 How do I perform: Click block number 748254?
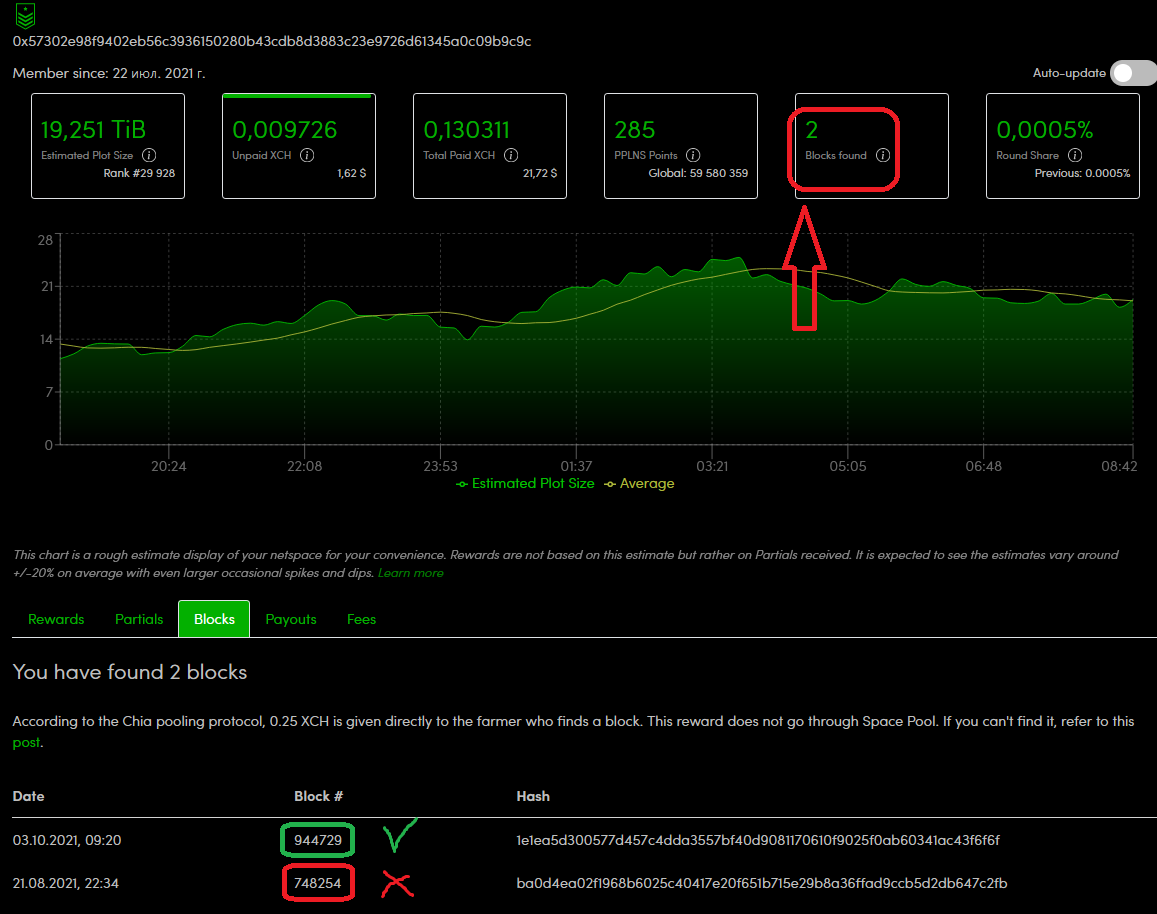[x=318, y=883]
